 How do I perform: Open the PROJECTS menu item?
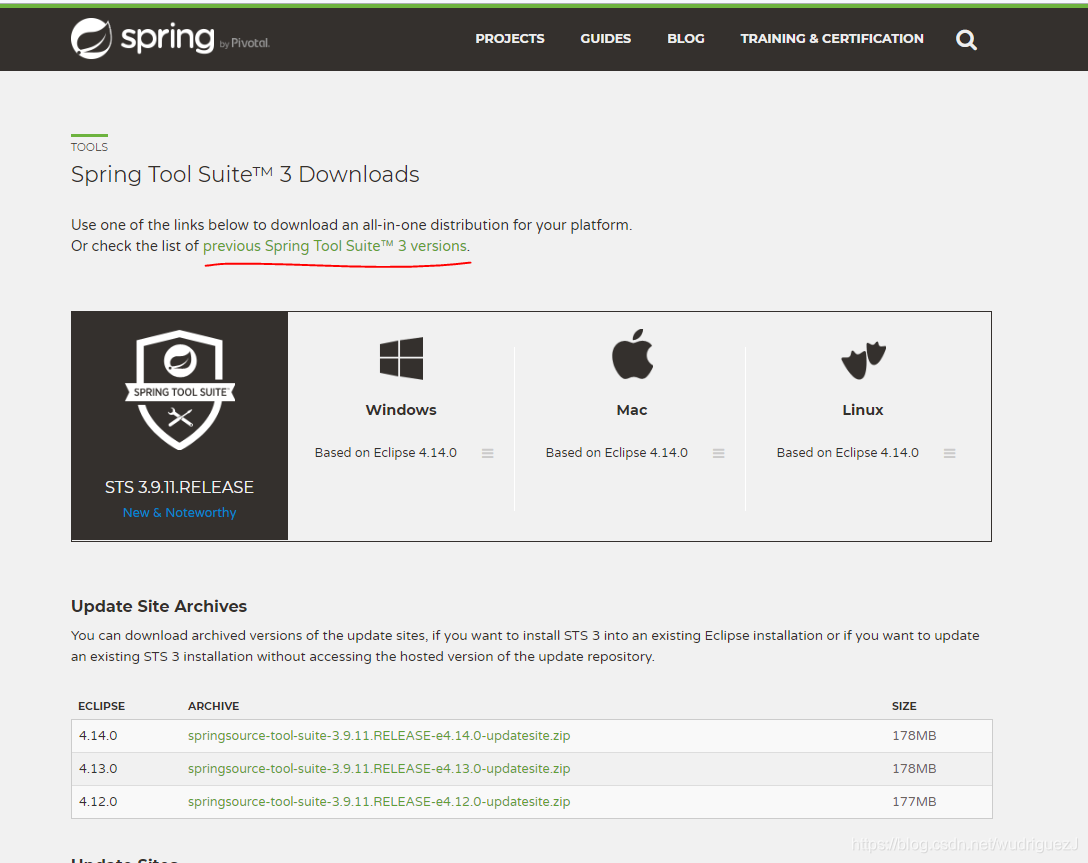click(510, 38)
